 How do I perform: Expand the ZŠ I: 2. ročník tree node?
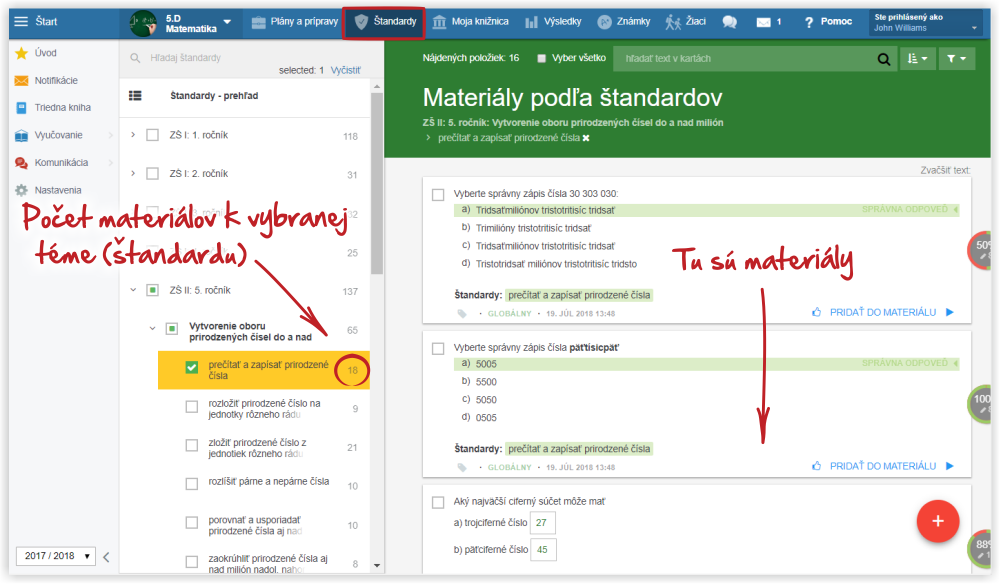pyautogui.click(x=133, y=173)
